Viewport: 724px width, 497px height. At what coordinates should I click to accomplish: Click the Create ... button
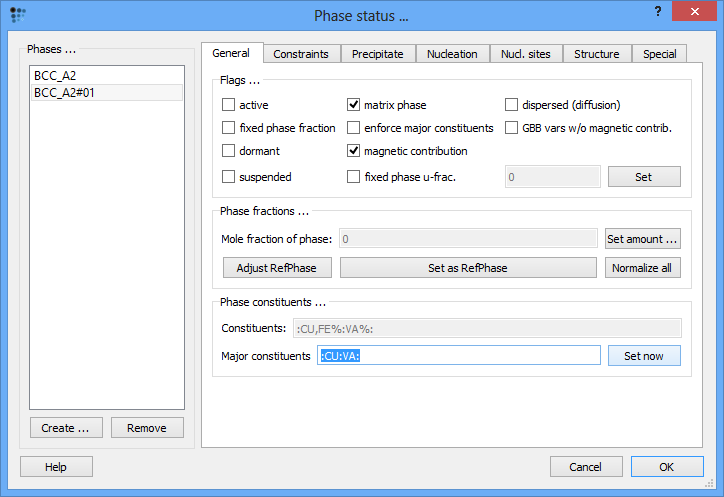pyautogui.click(x=66, y=428)
